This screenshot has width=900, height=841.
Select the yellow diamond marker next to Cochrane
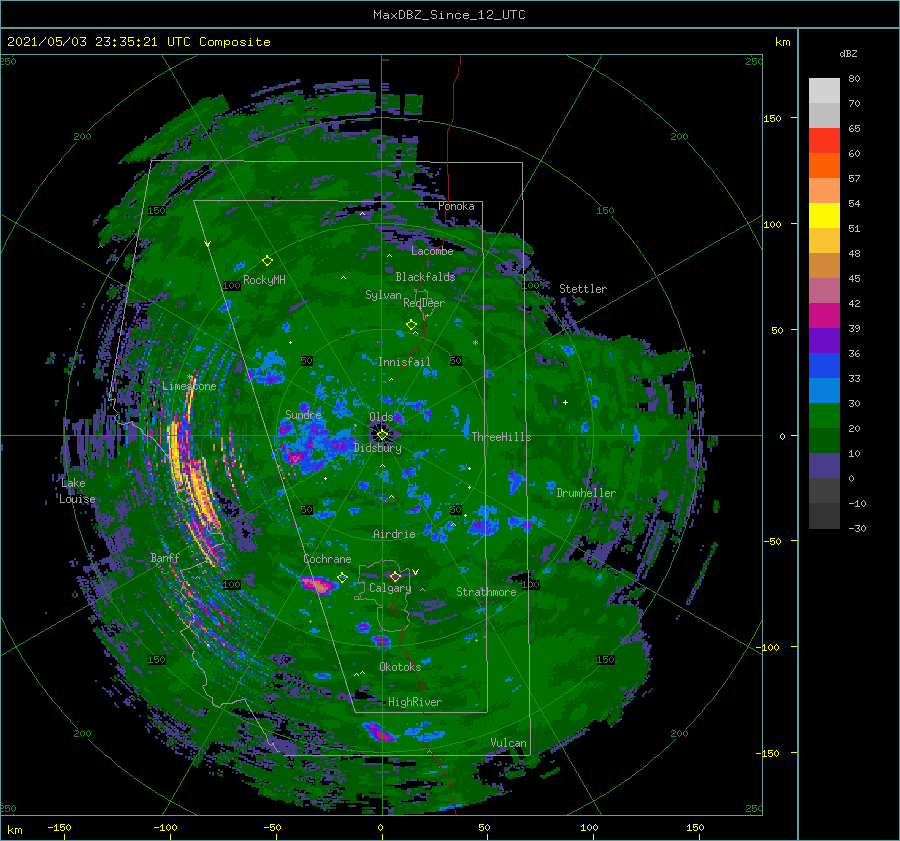343,578
